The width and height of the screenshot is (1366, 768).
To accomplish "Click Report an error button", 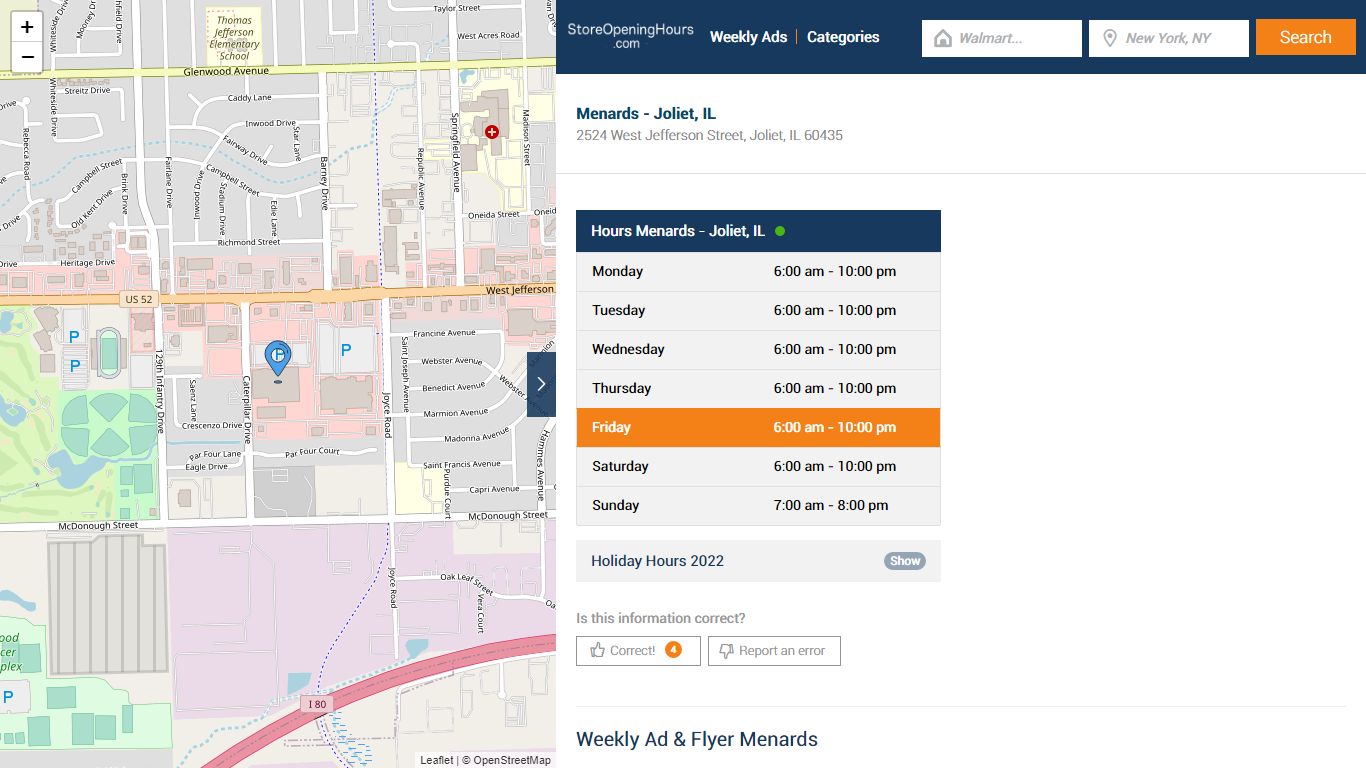I will click(774, 651).
